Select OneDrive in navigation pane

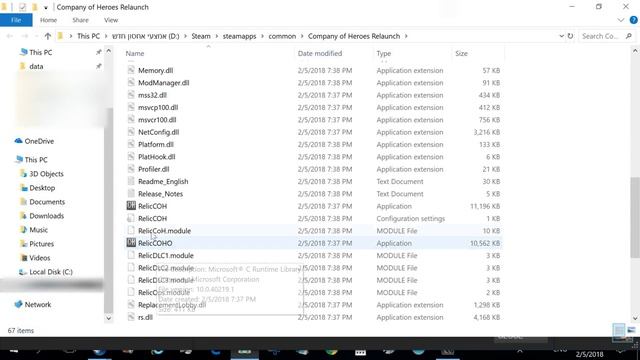(x=39, y=141)
